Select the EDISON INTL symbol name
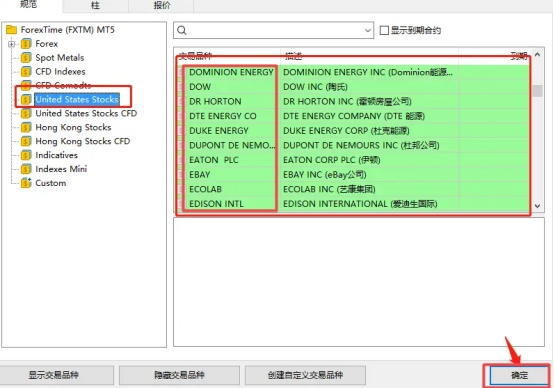The height and width of the screenshot is (388, 554). click(216, 204)
